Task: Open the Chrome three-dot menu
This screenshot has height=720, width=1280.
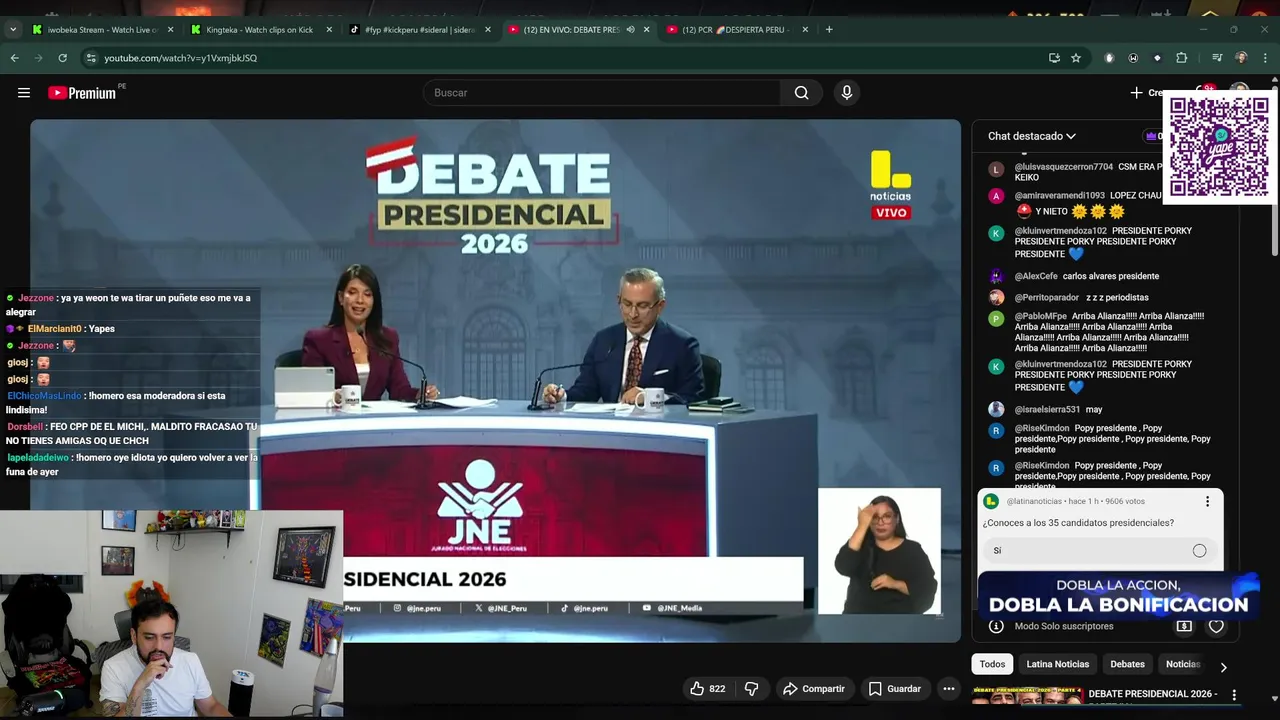Action: [1265, 58]
